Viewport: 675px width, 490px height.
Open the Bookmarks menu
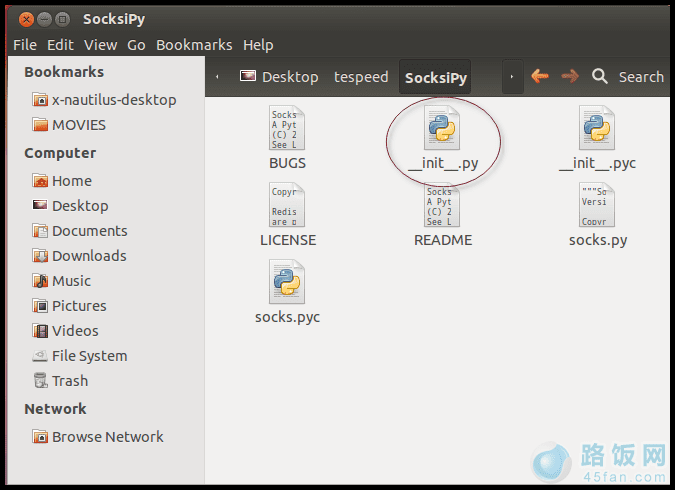pyautogui.click(x=194, y=45)
